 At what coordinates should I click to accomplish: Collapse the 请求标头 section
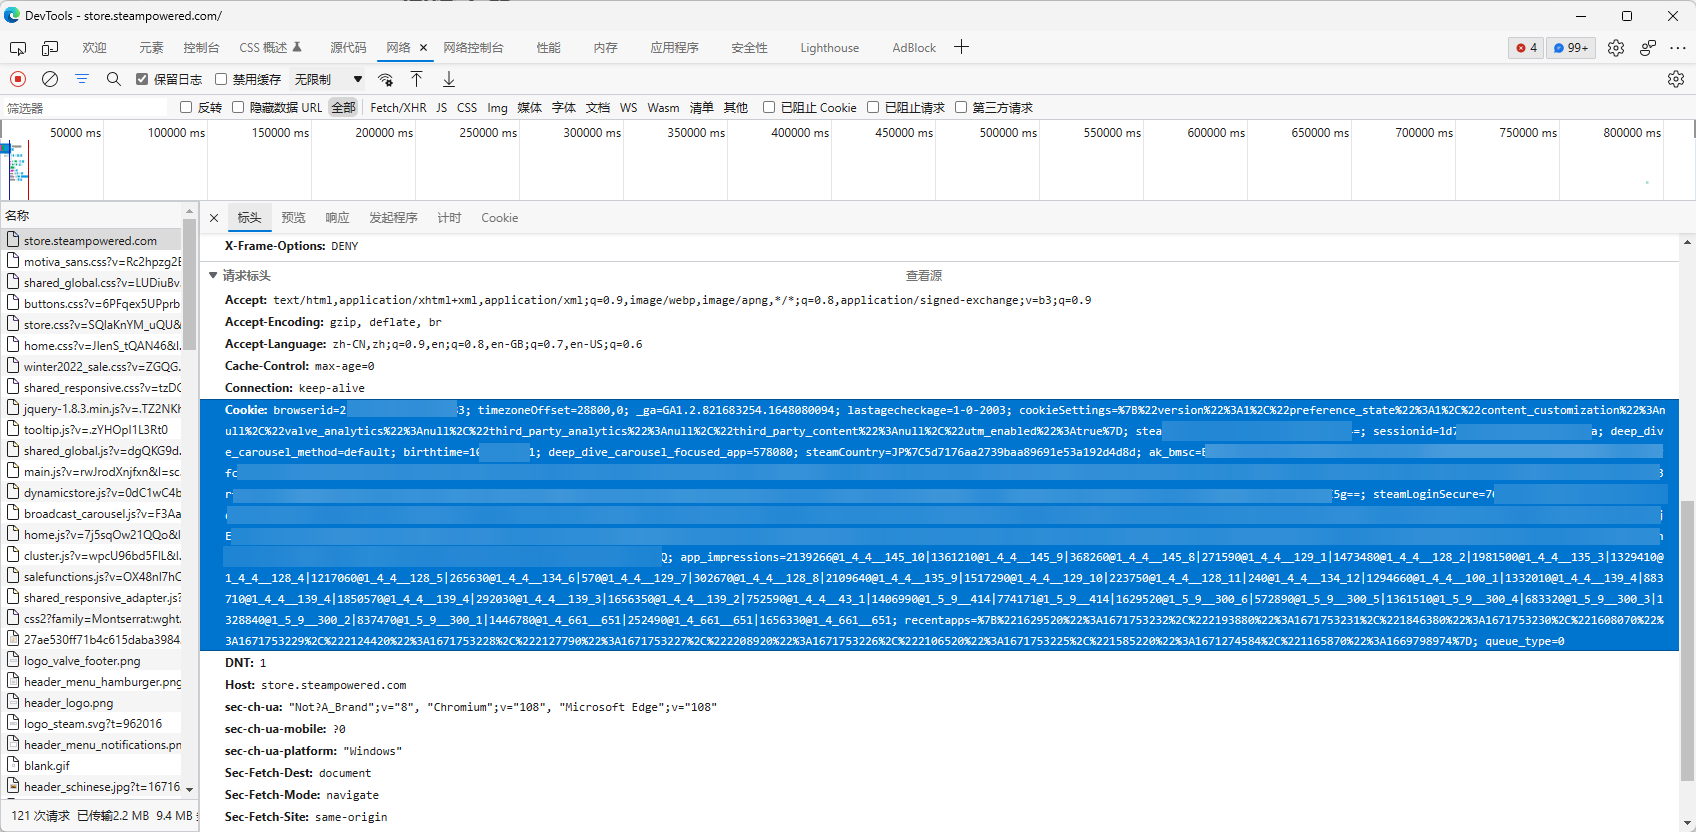pos(213,276)
